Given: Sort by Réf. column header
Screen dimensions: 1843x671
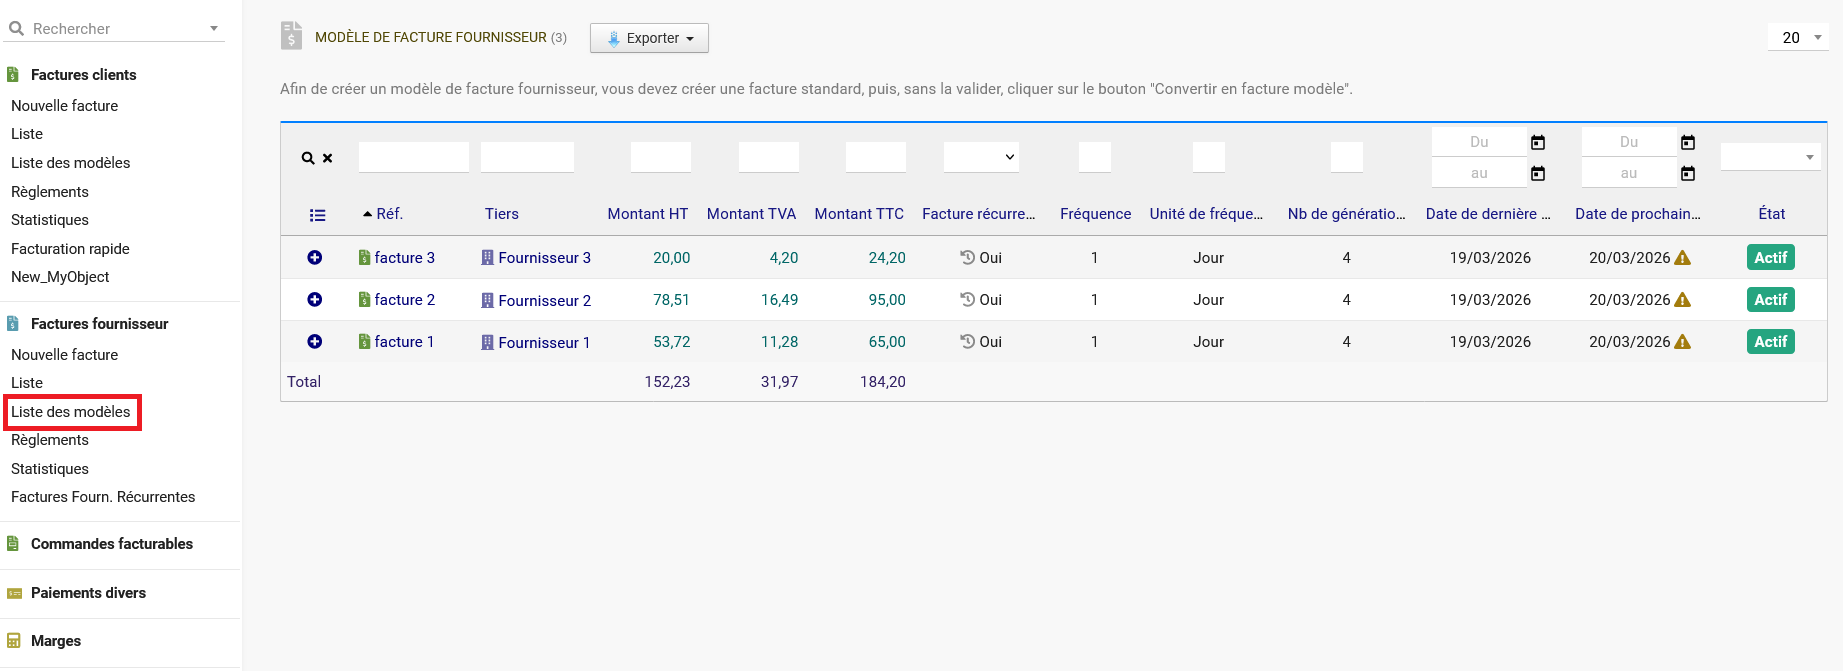Looking at the screenshot, I should click(389, 214).
